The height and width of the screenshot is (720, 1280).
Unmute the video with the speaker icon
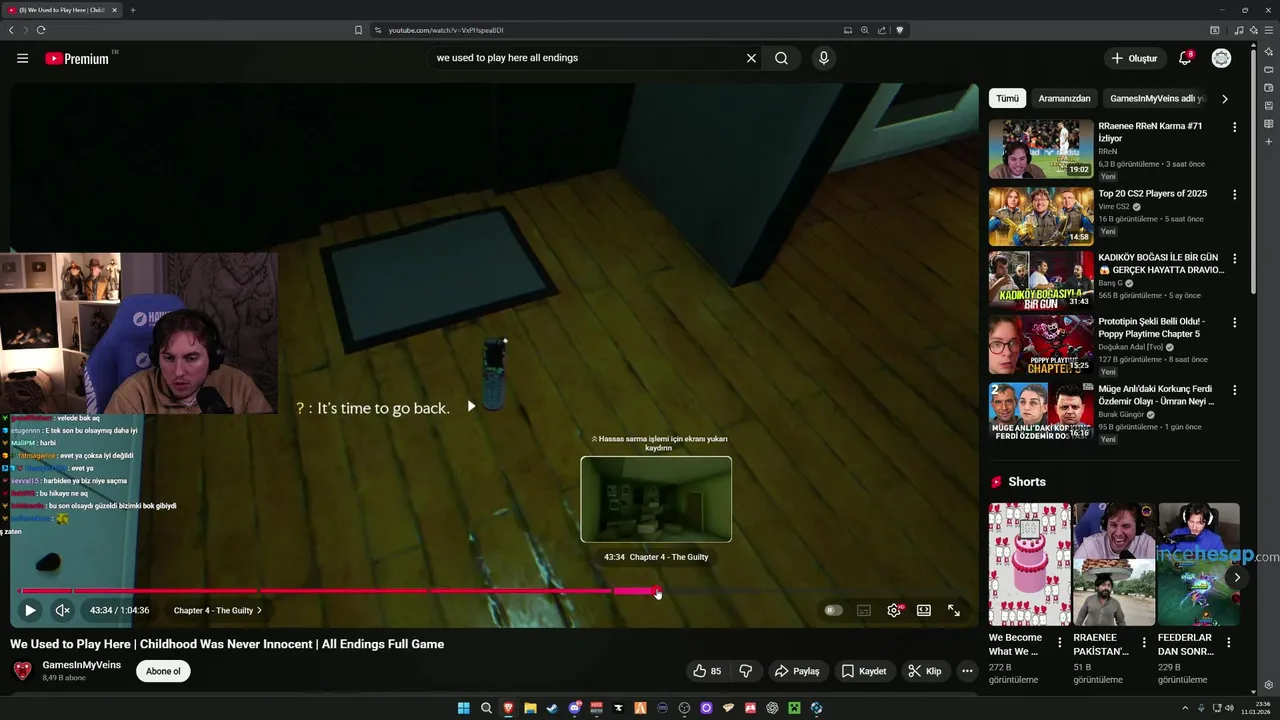(62, 610)
